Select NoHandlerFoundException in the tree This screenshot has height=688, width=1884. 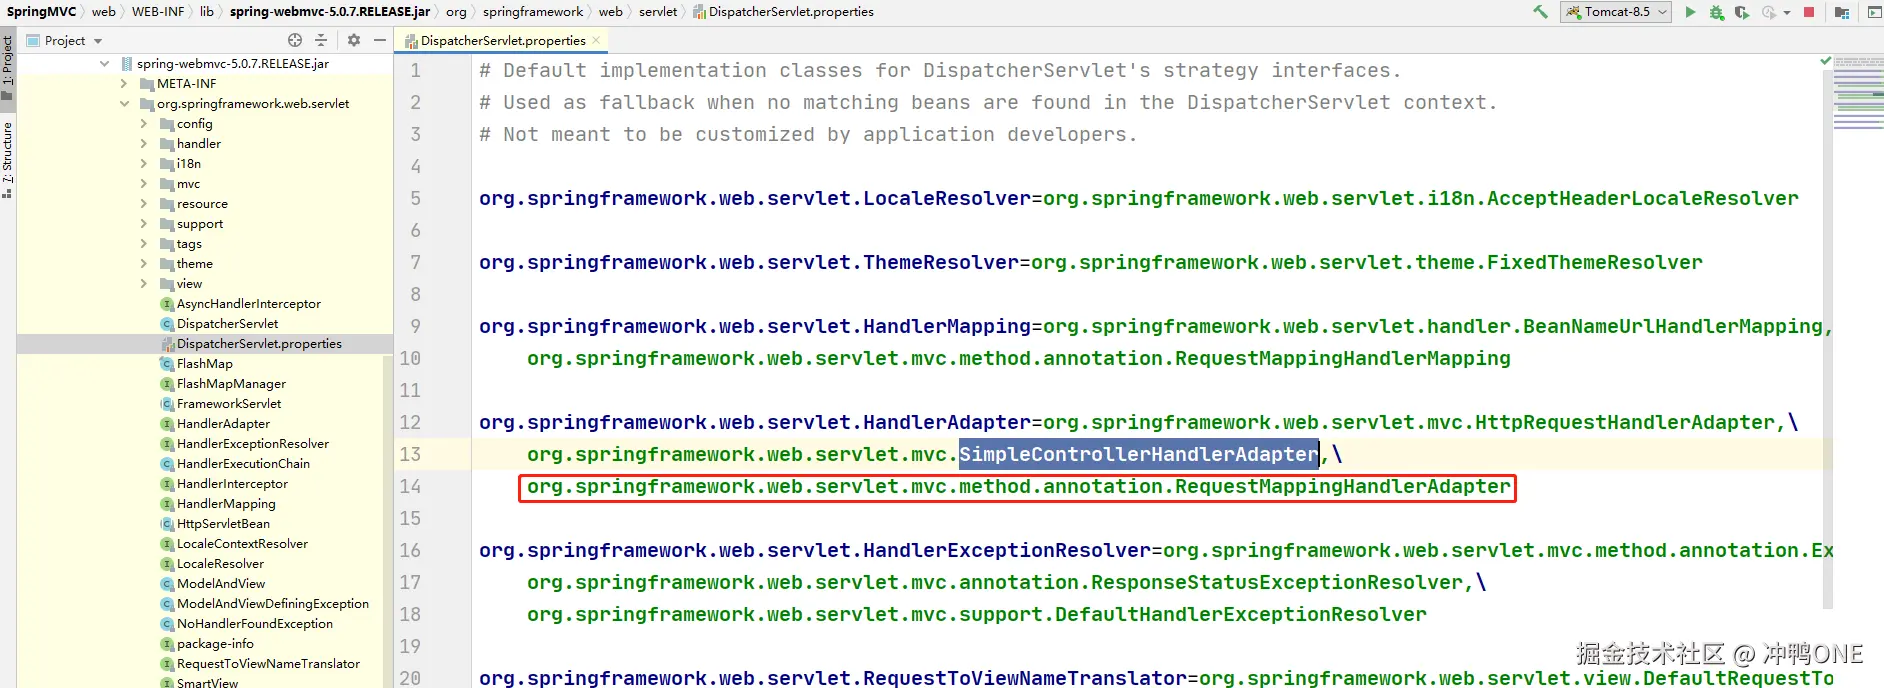[x=255, y=624]
